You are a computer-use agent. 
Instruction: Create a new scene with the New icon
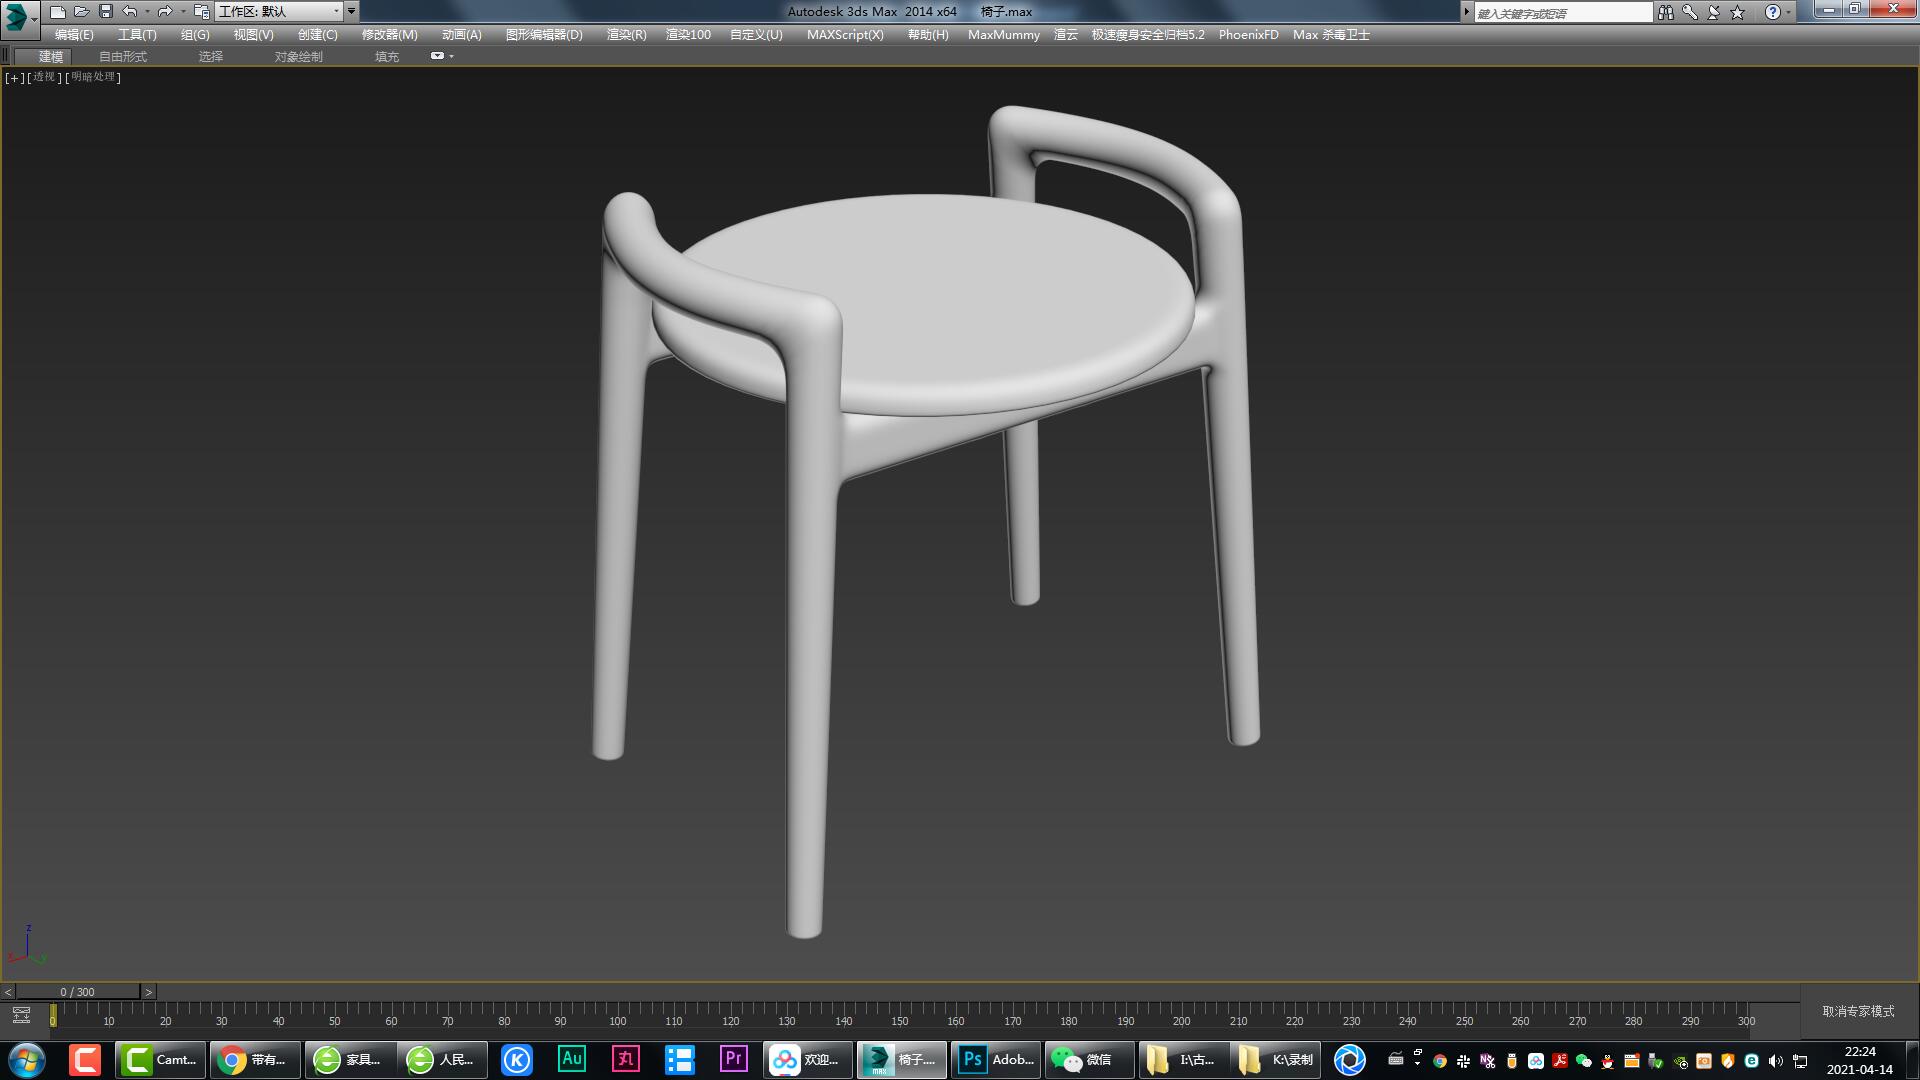[59, 11]
